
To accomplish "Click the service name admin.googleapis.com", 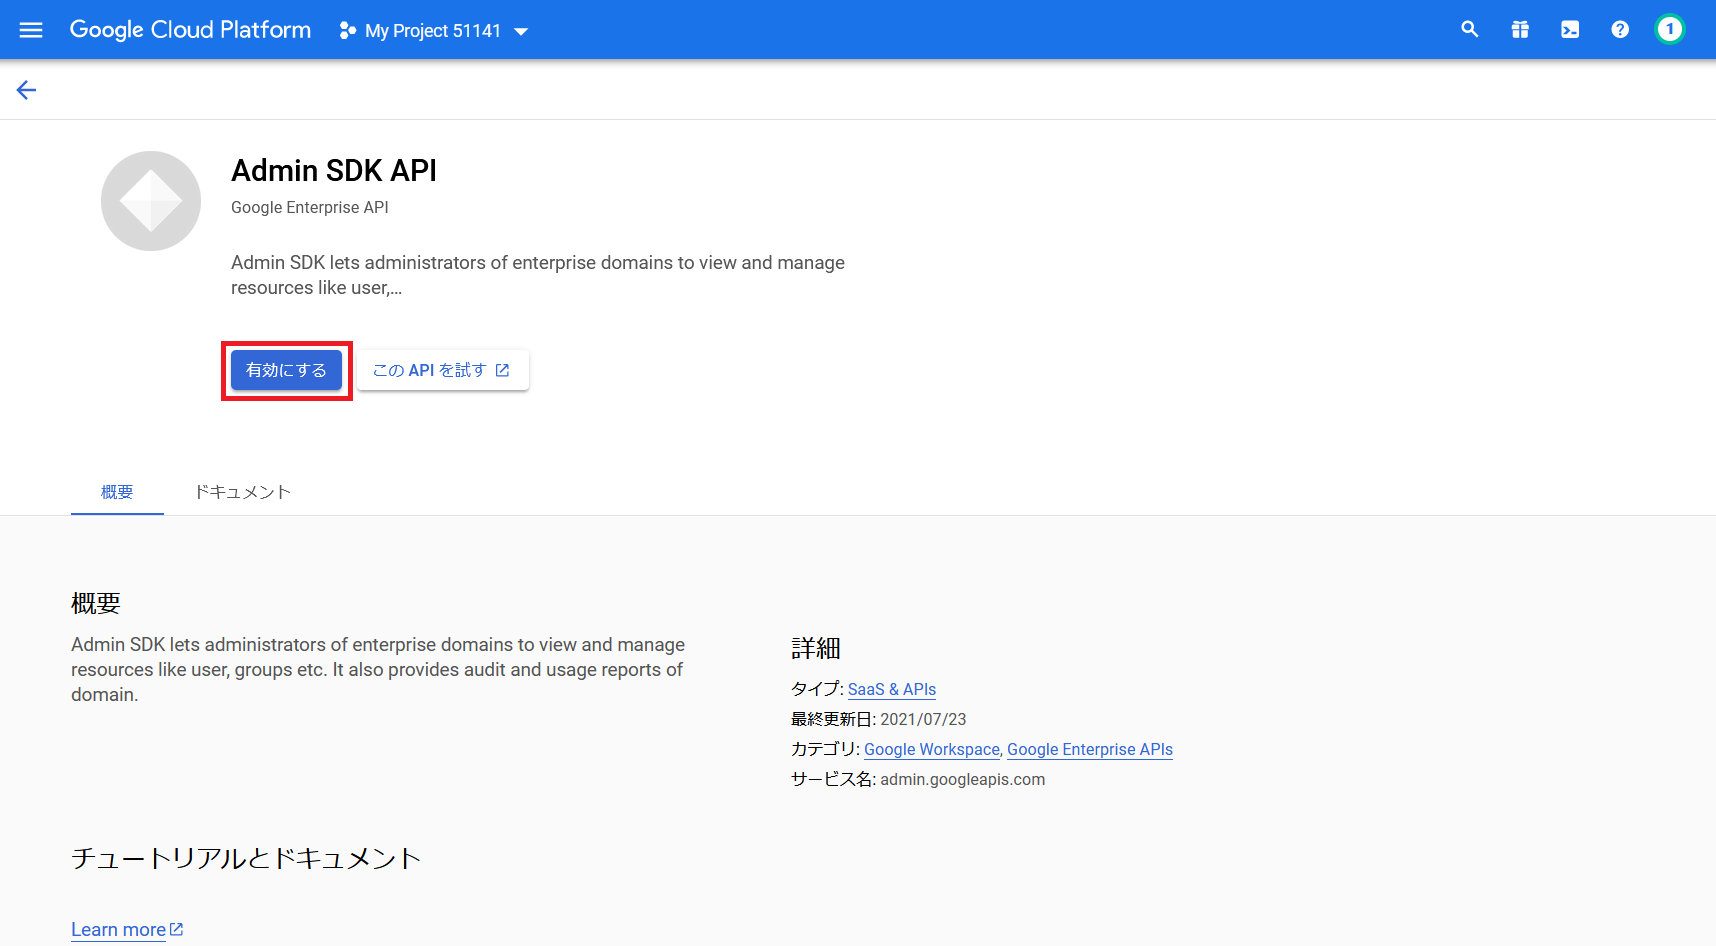I will point(962,779).
